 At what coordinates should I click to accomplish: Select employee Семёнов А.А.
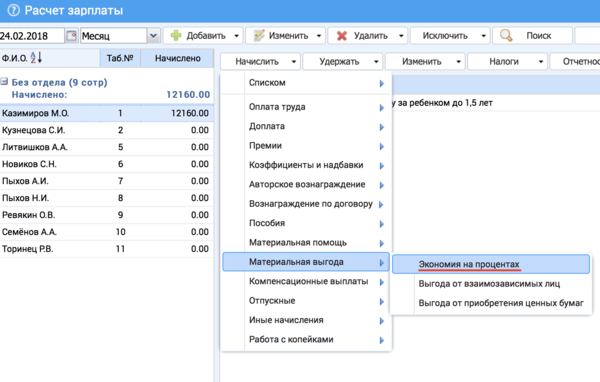pos(106,232)
